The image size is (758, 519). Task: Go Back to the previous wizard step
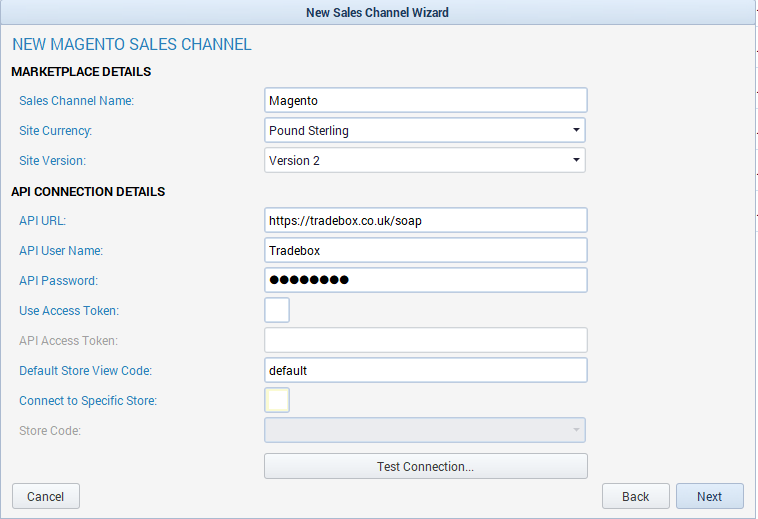point(636,496)
